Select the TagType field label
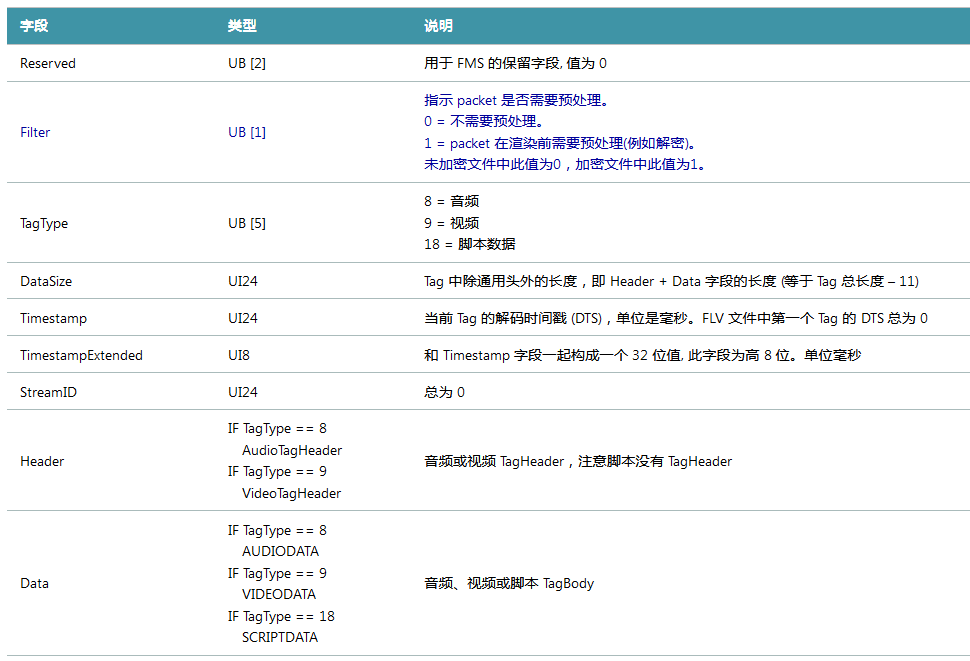 pos(40,223)
